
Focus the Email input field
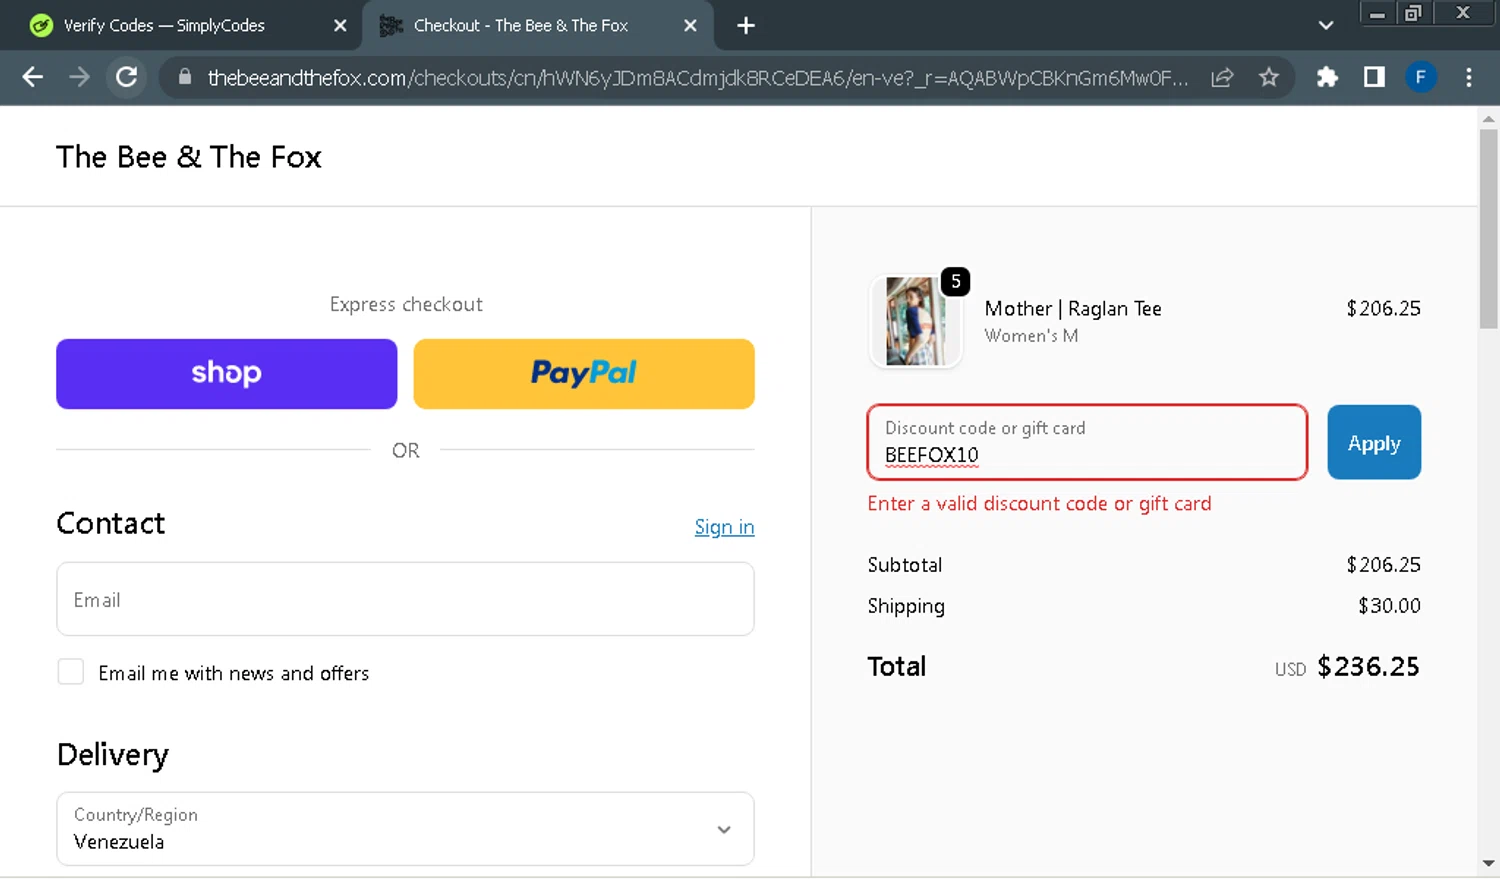pyautogui.click(x=405, y=599)
